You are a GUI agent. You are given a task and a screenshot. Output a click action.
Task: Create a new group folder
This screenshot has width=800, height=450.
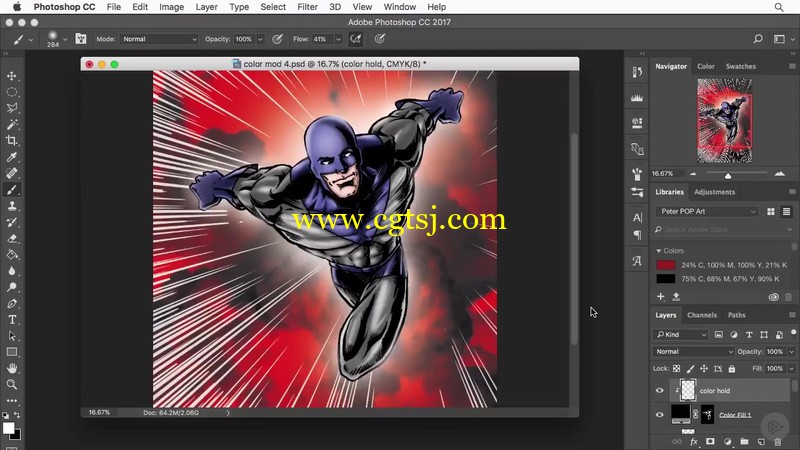744,442
